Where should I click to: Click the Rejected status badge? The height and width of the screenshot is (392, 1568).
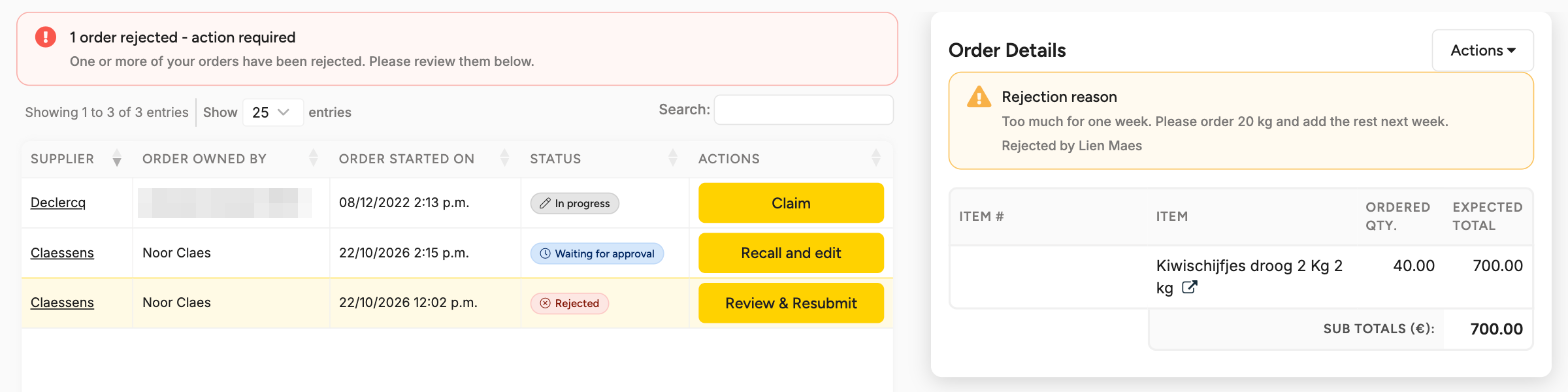(569, 303)
